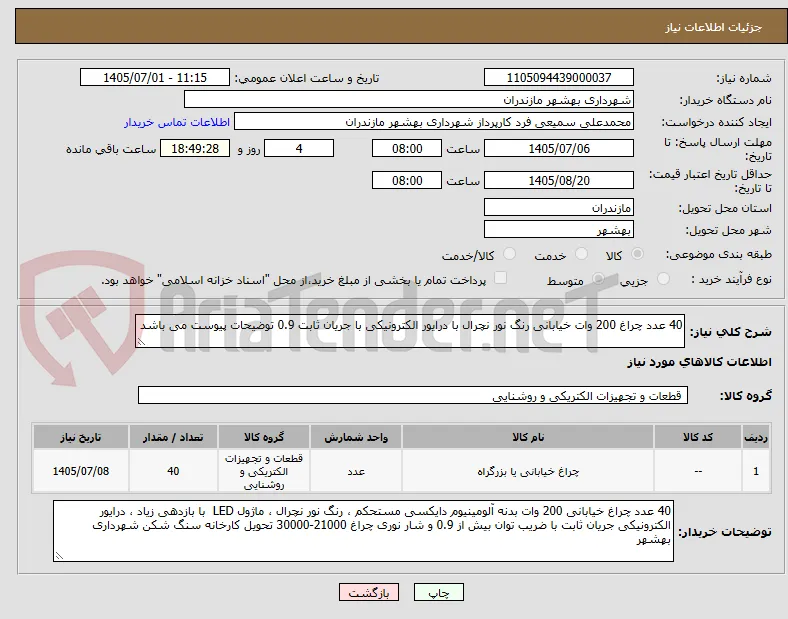Click the remaining time field 18:49:28
788x619 pixels.
[195, 149]
